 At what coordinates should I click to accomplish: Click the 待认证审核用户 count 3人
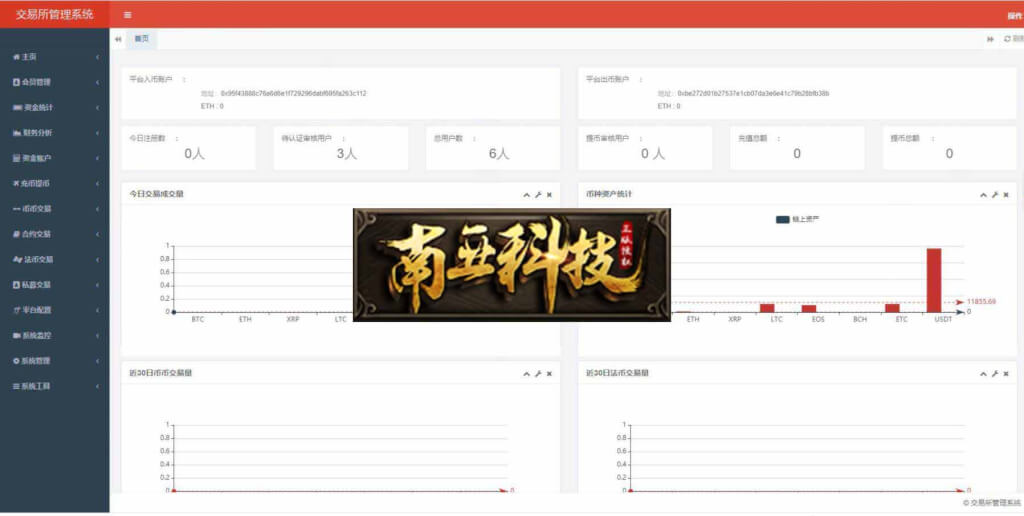tap(347, 153)
